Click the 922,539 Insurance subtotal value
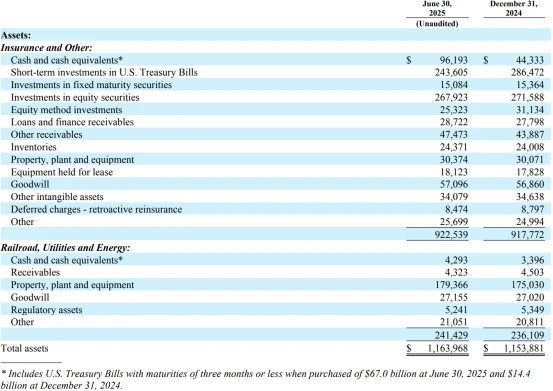This screenshot has height=391, width=553. click(x=451, y=234)
